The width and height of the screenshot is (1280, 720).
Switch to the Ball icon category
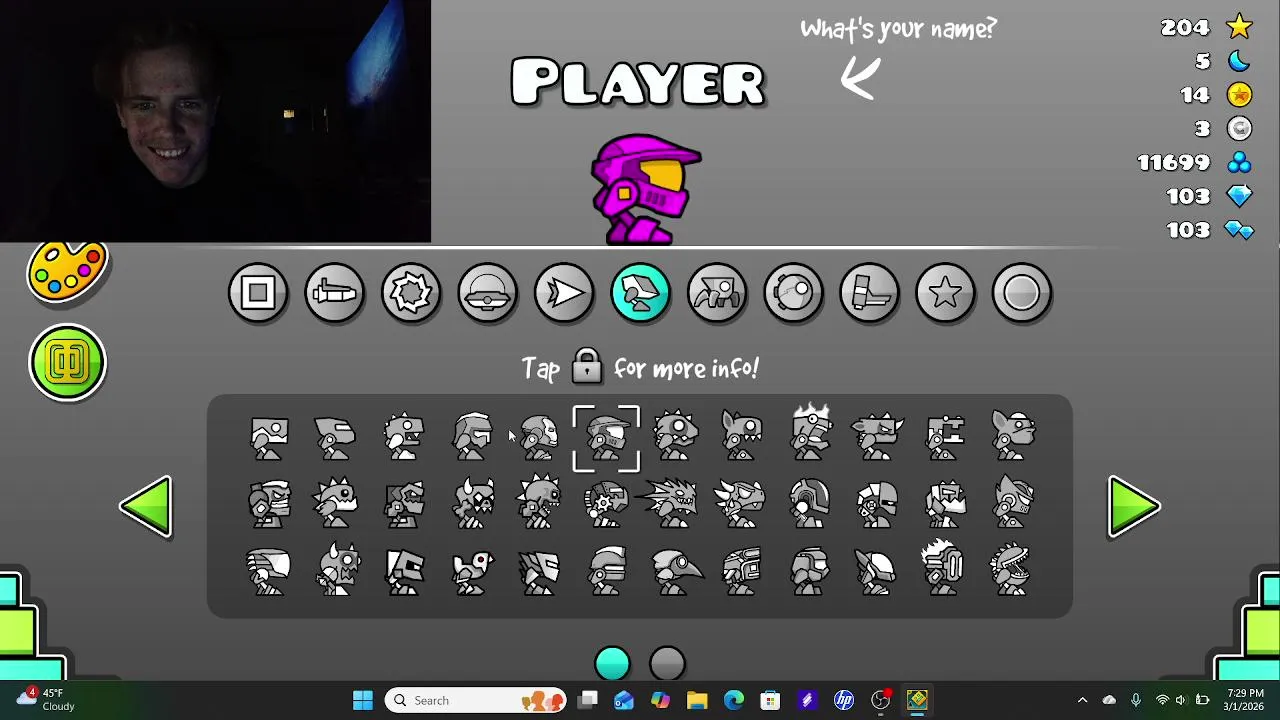[411, 293]
